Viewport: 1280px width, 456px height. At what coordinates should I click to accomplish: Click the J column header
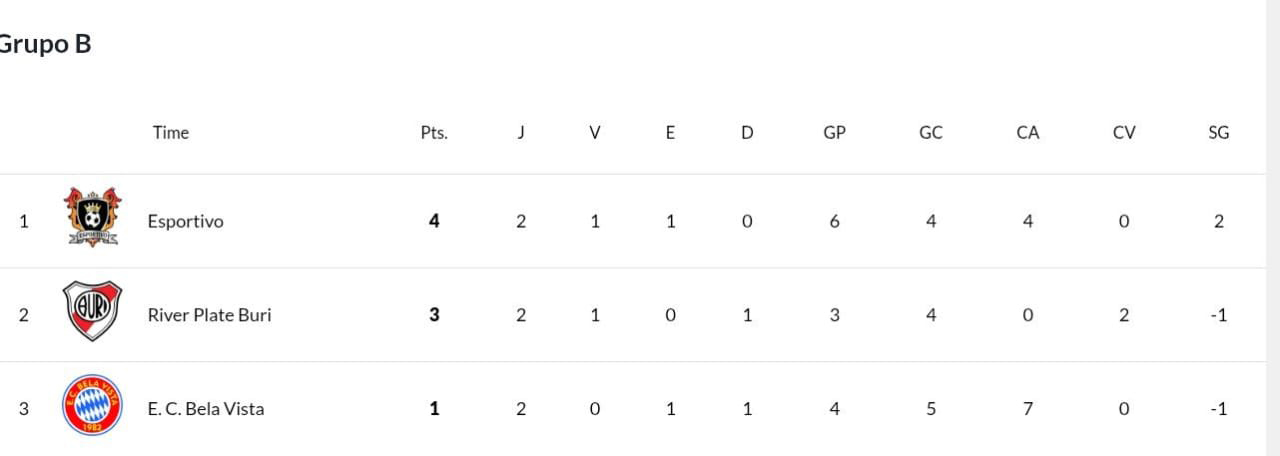pyautogui.click(x=521, y=132)
